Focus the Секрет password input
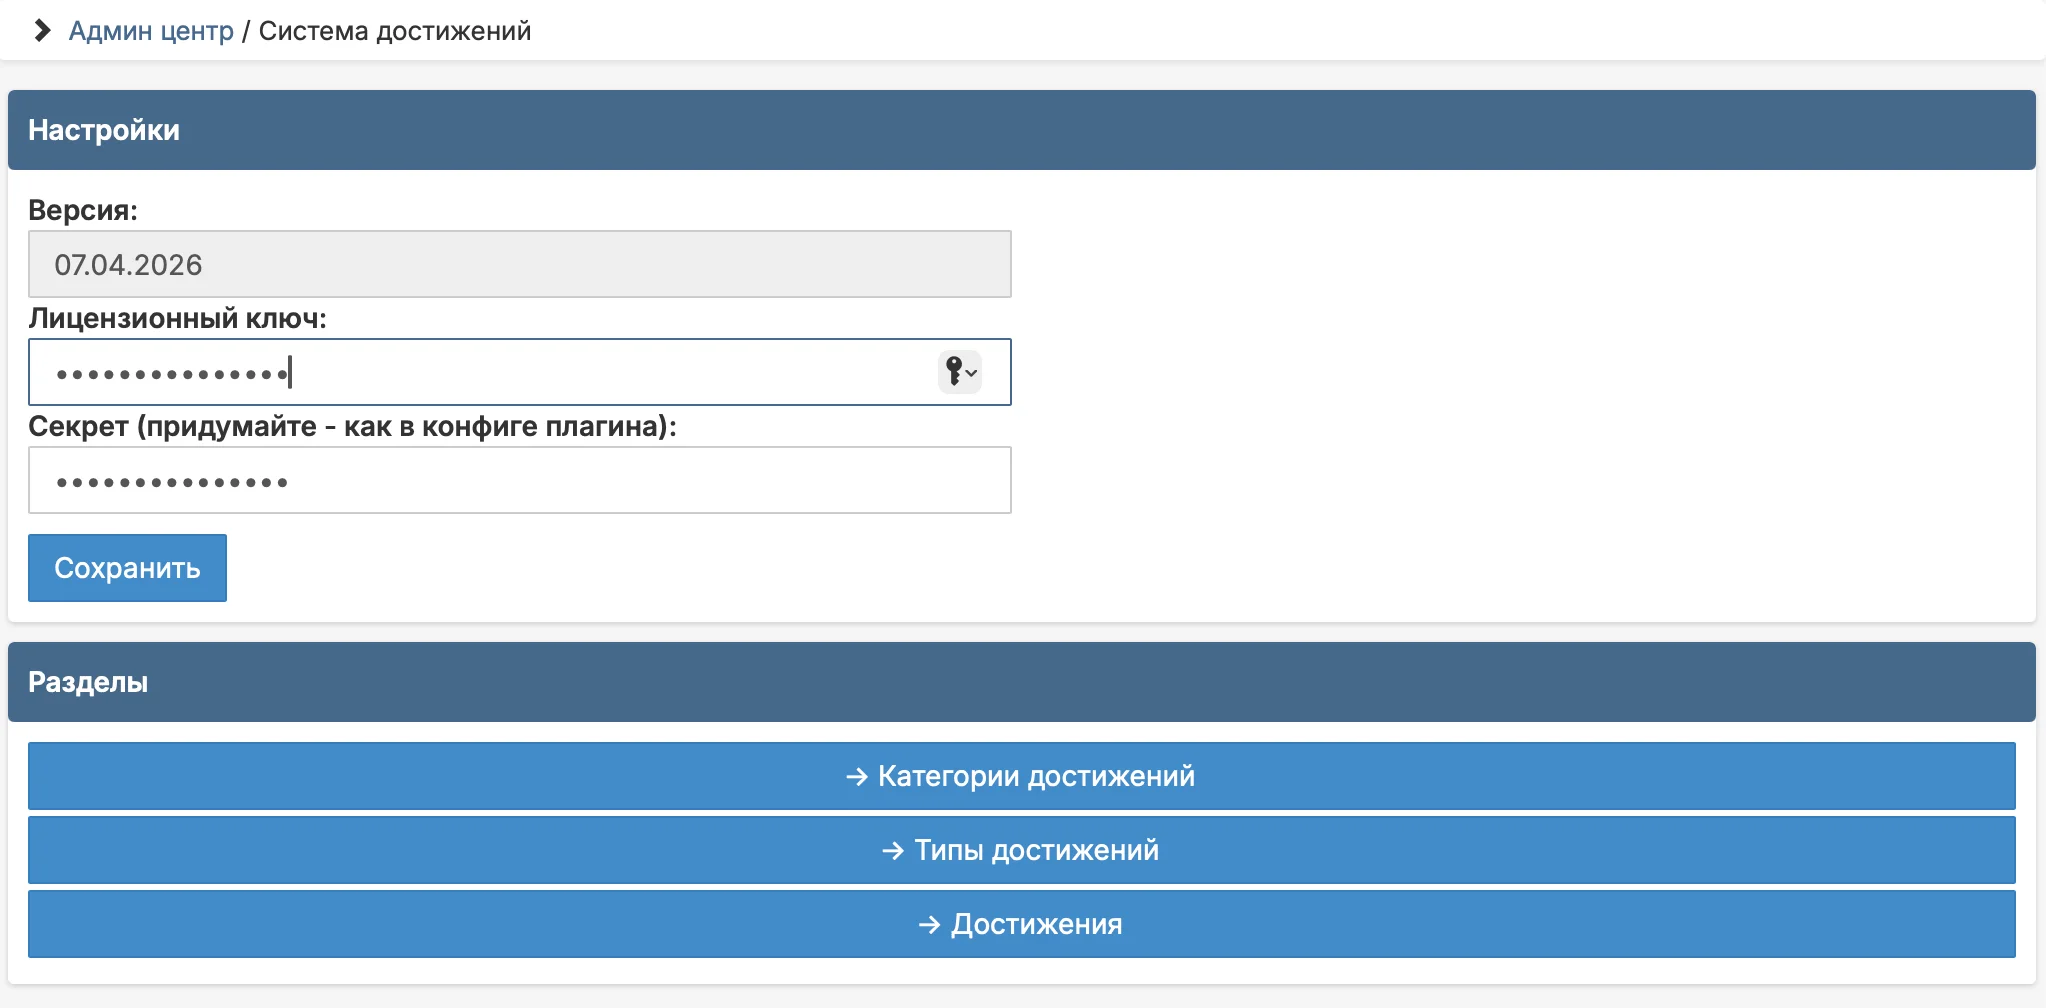This screenshot has width=2046, height=1008. click(520, 480)
